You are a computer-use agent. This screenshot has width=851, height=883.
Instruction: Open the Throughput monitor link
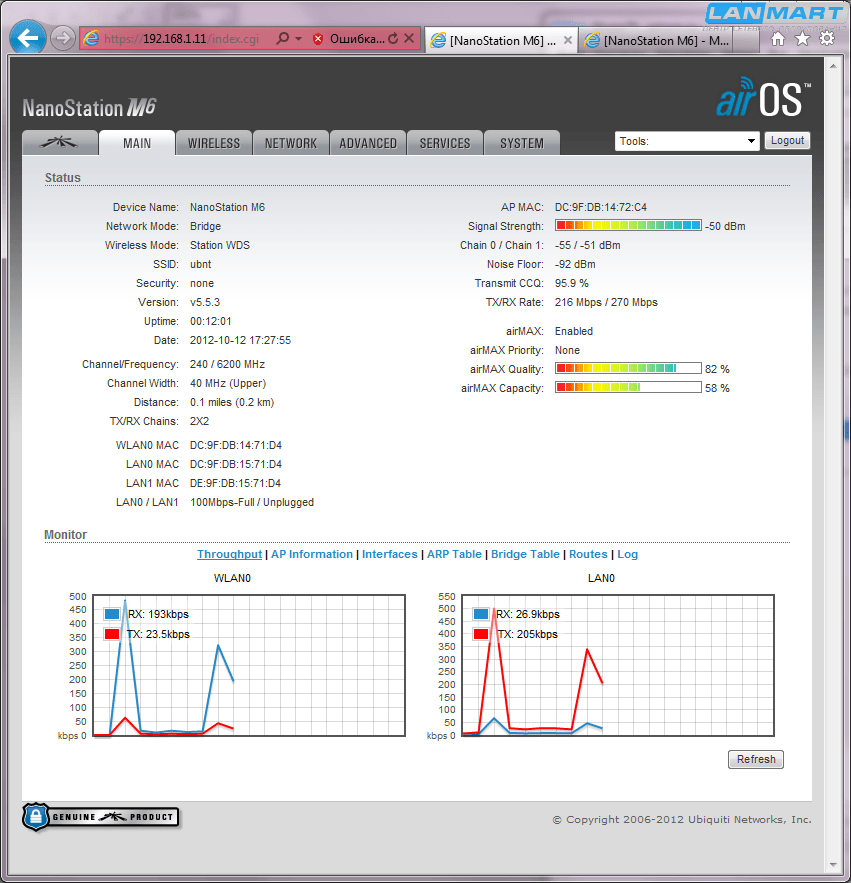[229, 554]
